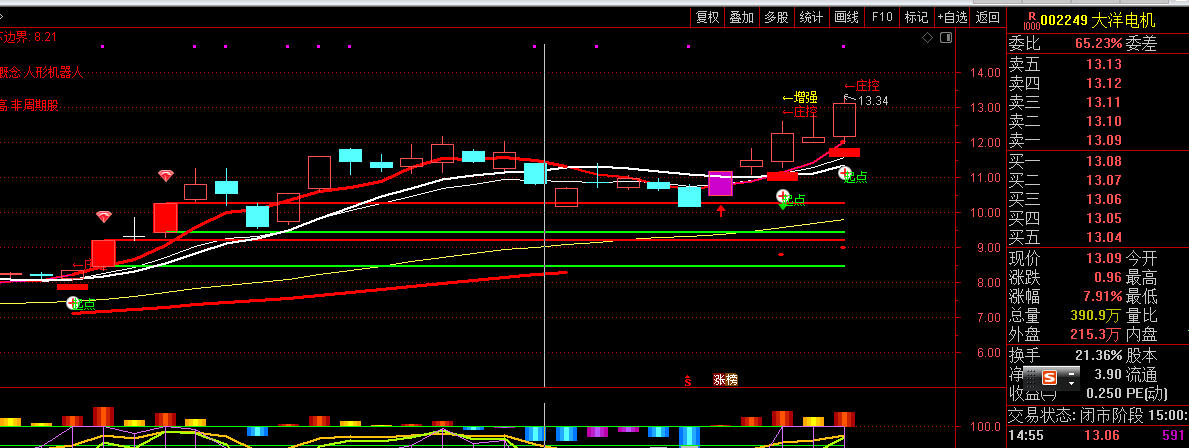
Task: Click the 返回 back button
Action: 987,17
